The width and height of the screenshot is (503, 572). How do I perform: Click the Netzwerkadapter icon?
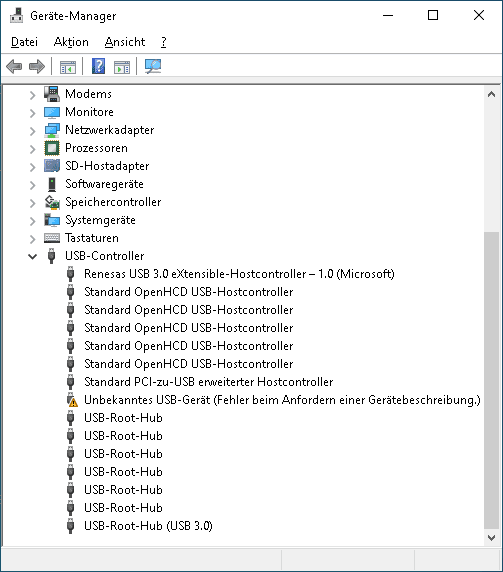tap(52, 130)
